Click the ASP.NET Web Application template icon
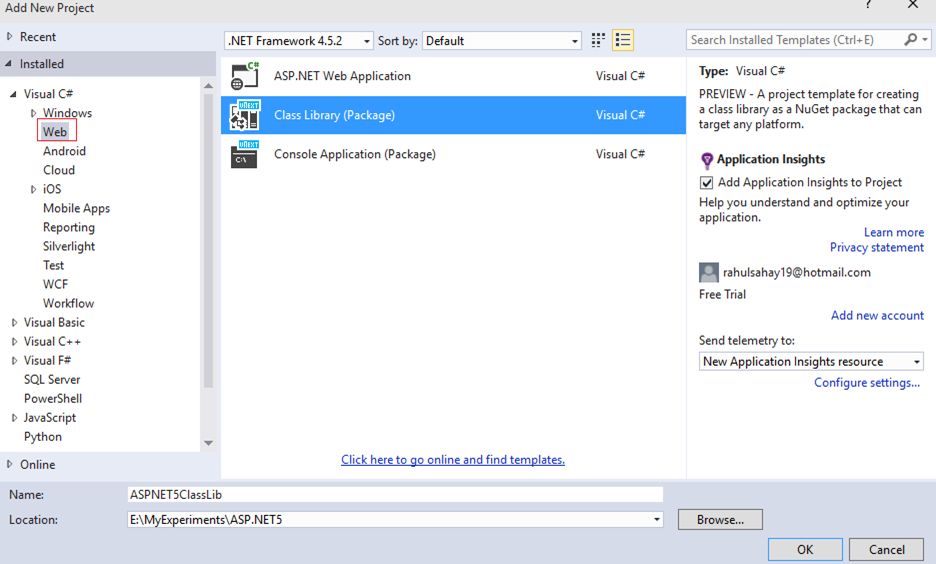The height and width of the screenshot is (564, 936). pyautogui.click(x=245, y=76)
